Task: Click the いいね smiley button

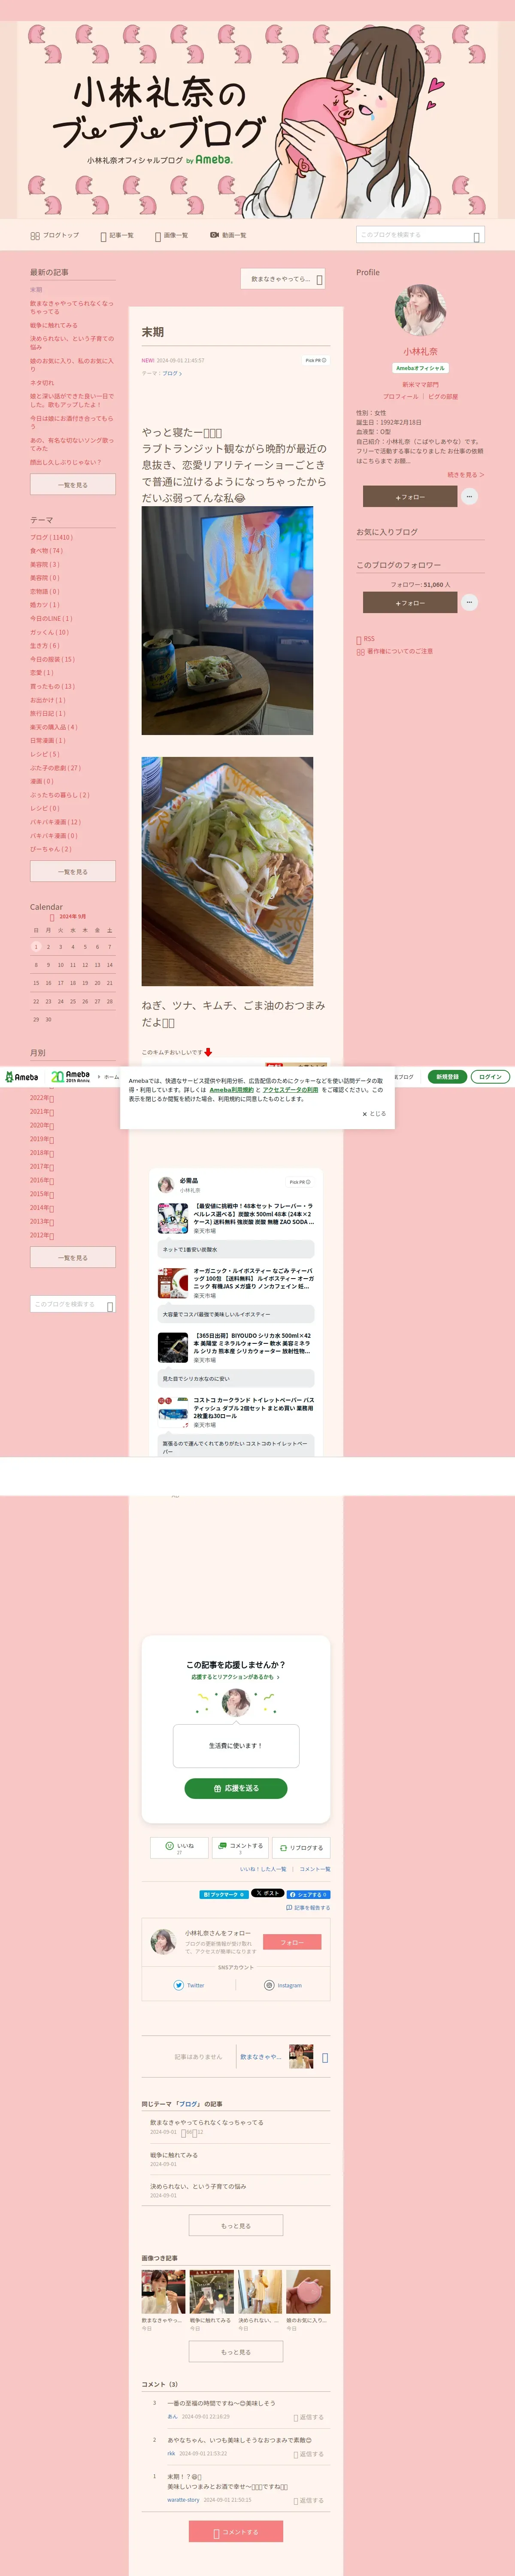Action: click(x=179, y=1848)
